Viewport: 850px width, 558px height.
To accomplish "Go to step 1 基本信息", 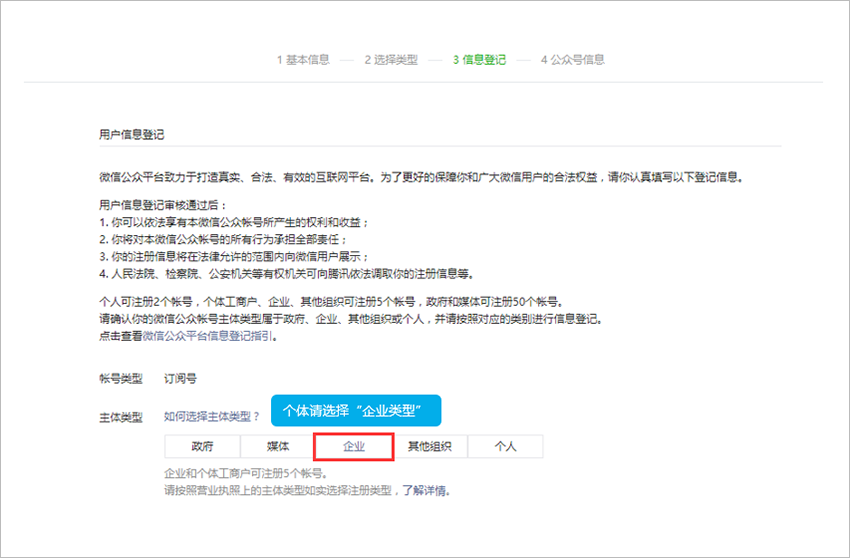I will [x=303, y=59].
